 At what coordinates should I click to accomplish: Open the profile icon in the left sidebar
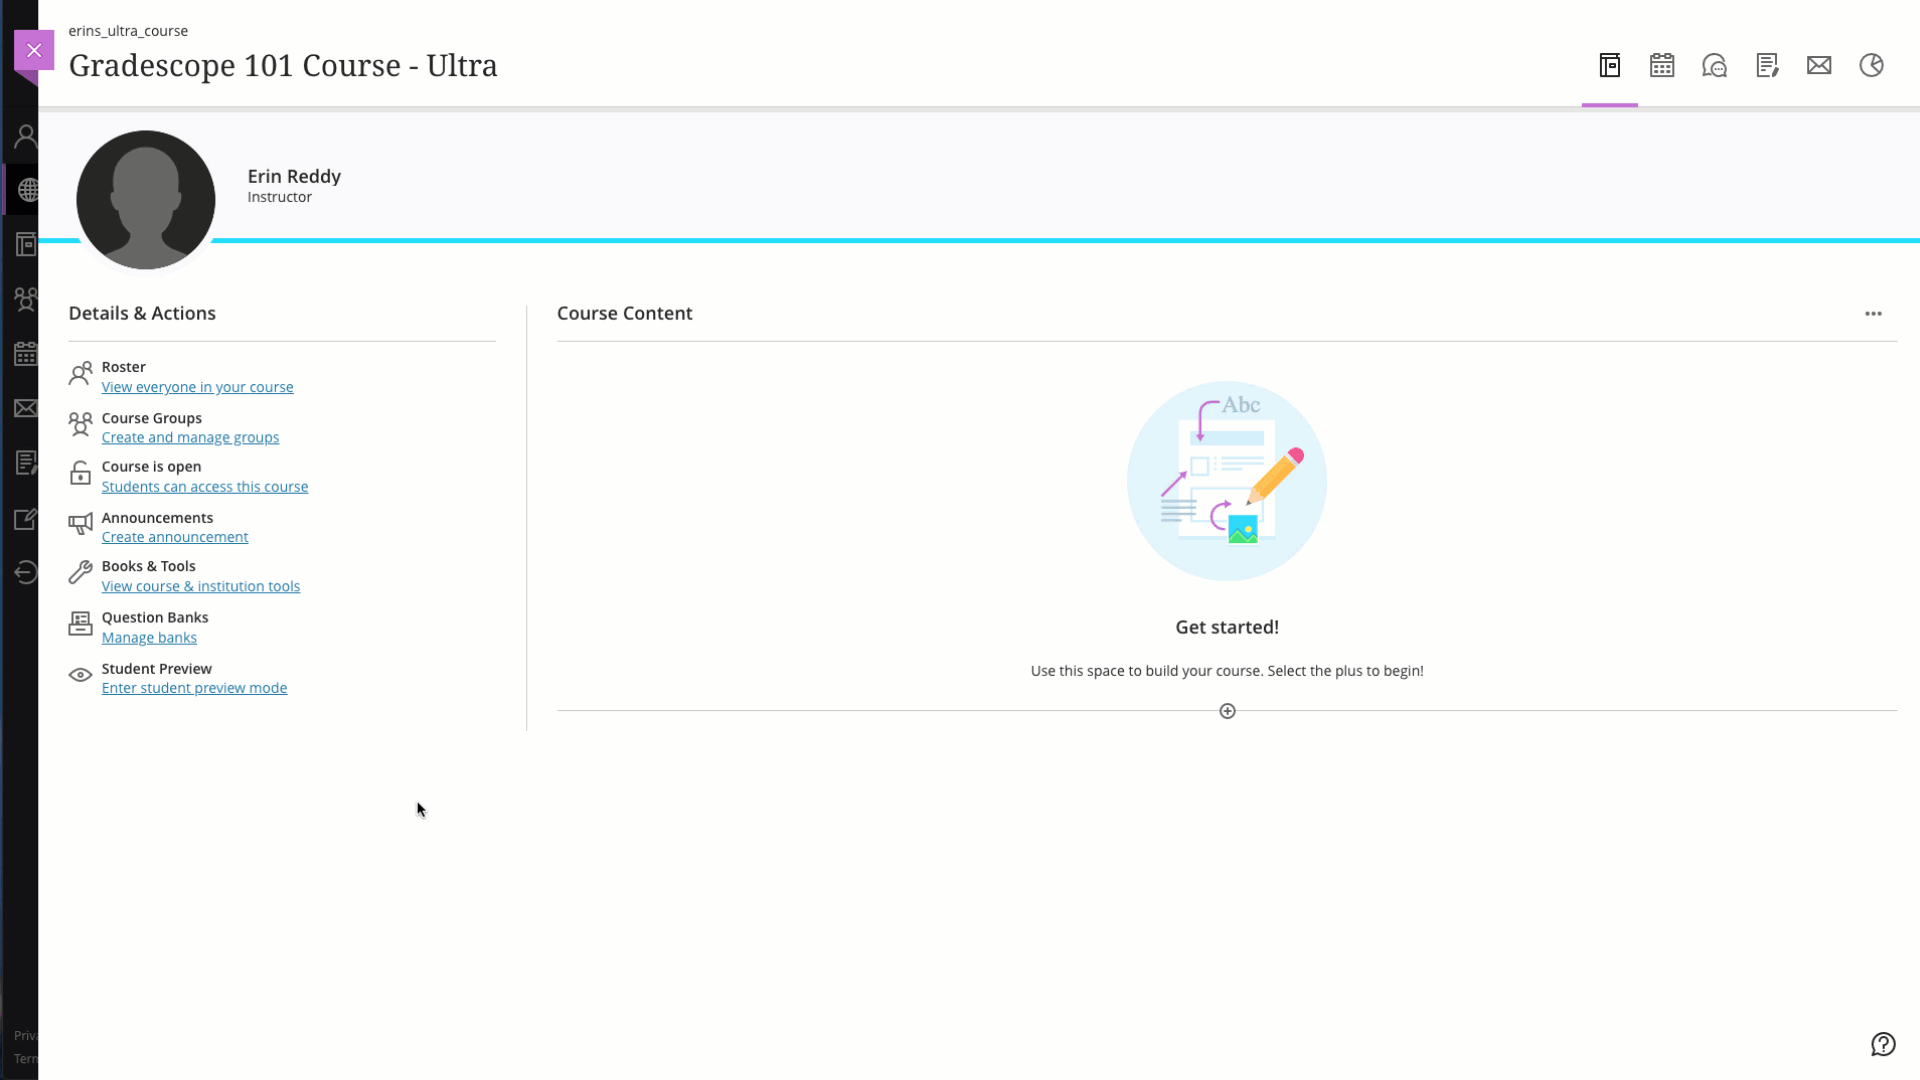coord(26,136)
